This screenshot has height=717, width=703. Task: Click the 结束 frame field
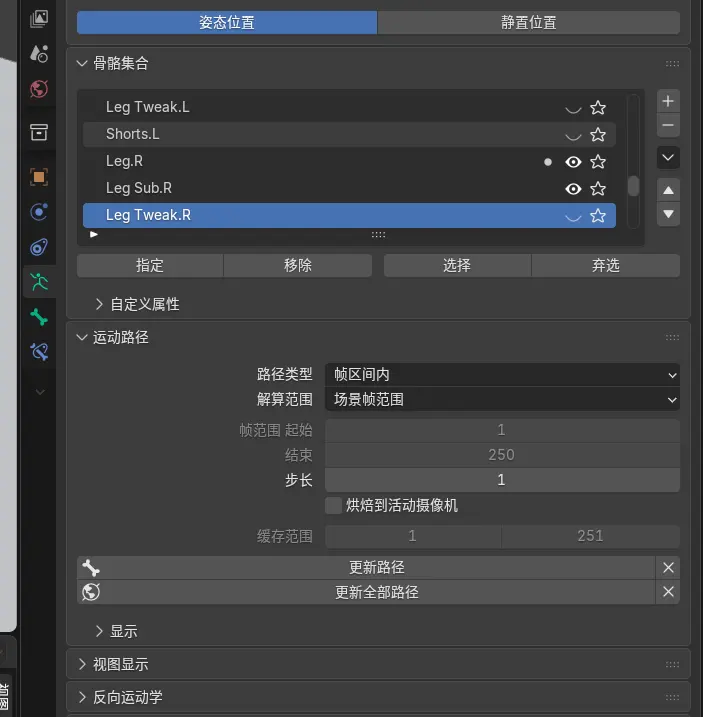point(502,455)
